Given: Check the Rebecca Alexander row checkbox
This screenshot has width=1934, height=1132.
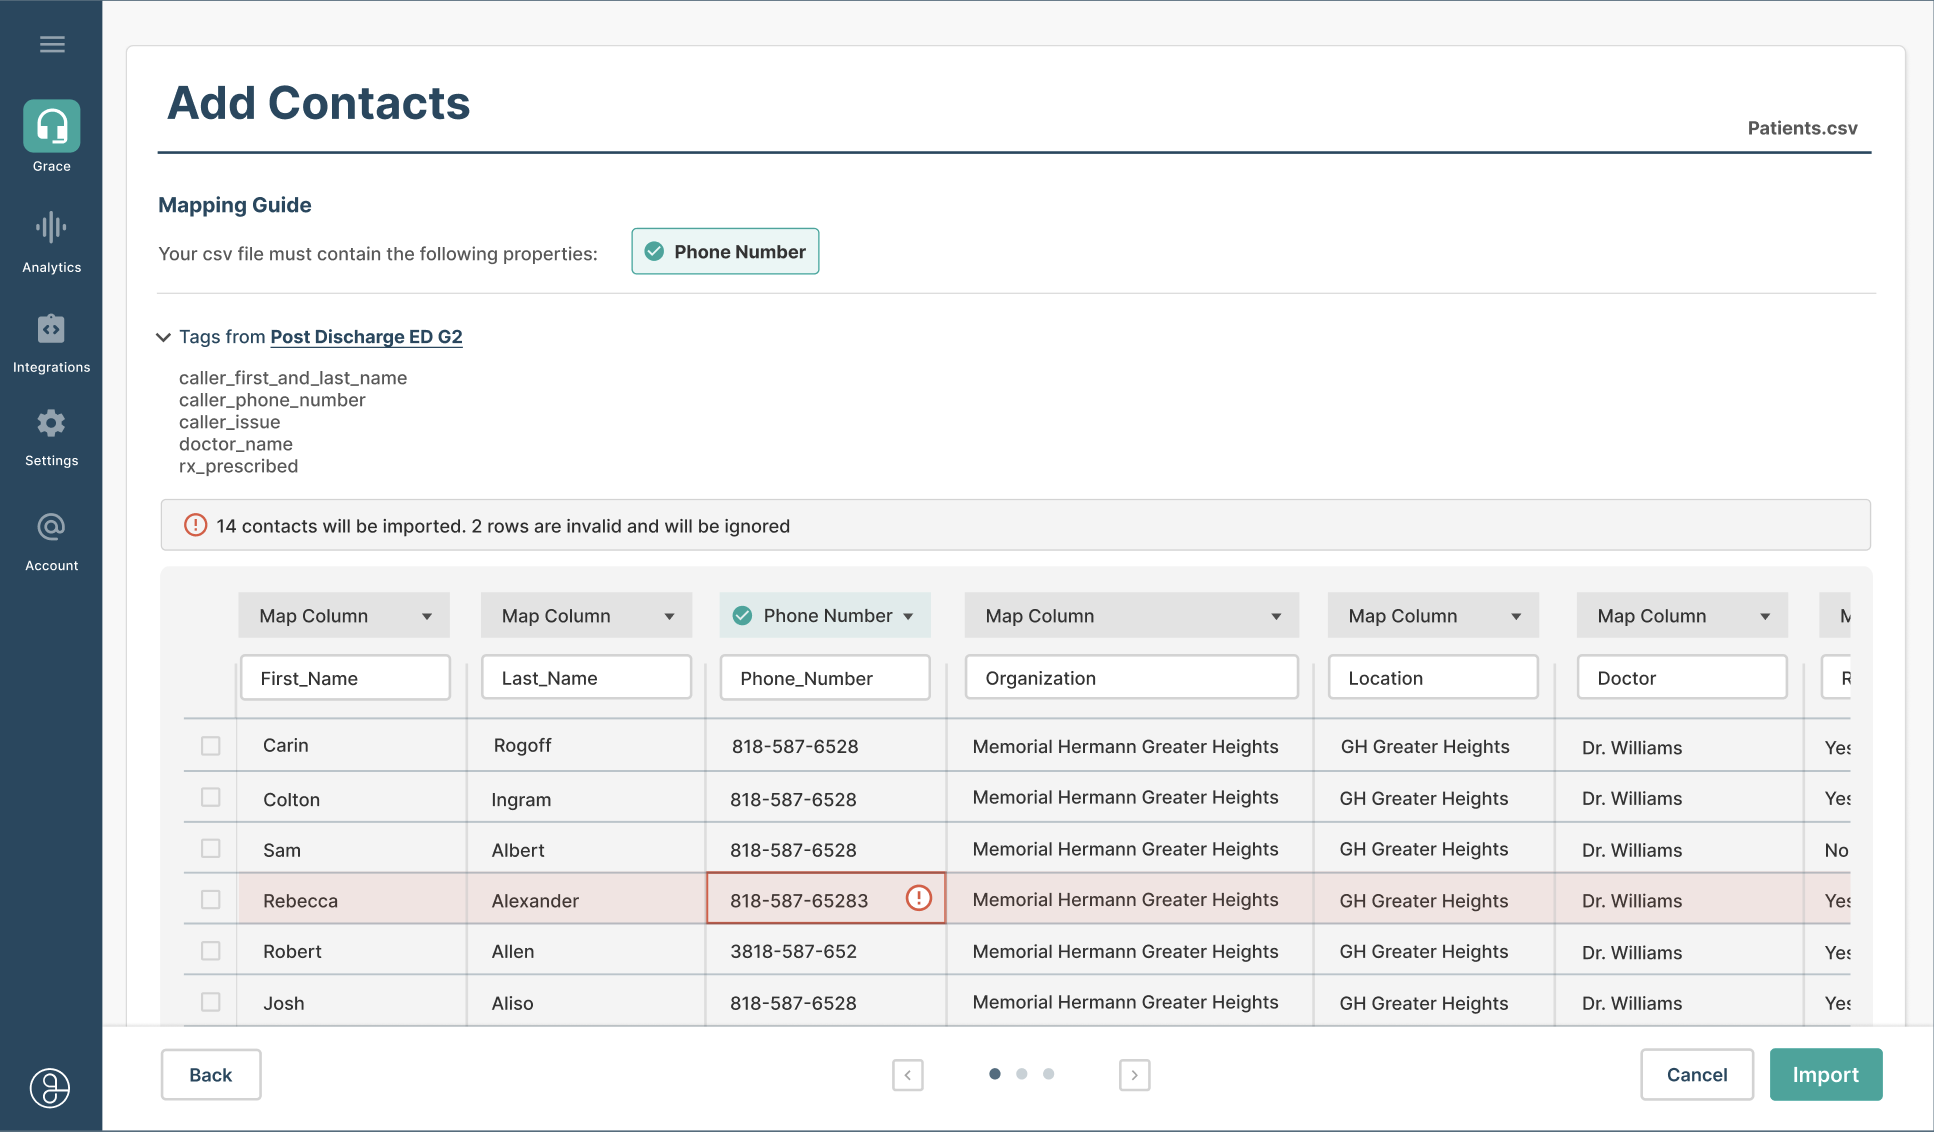Looking at the screenshot, I should coord(210,899).
